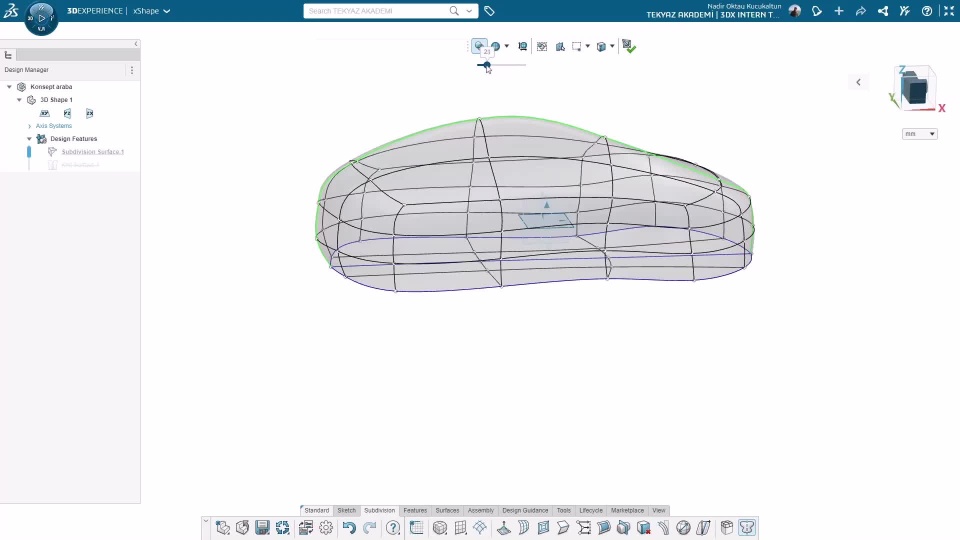
Task: Select the bend surface tool icon
Action: 523,528
